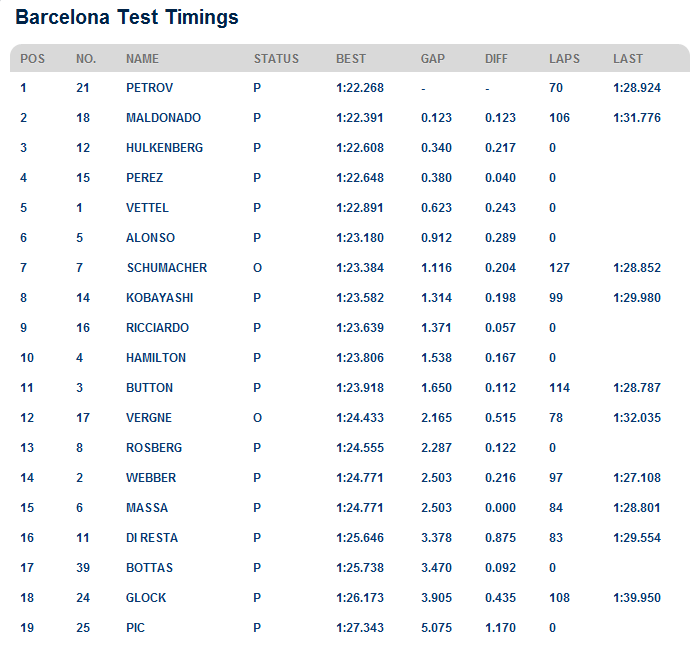Click the GAP column header
The width and height of the screenshot is (697, 665).
433,59
